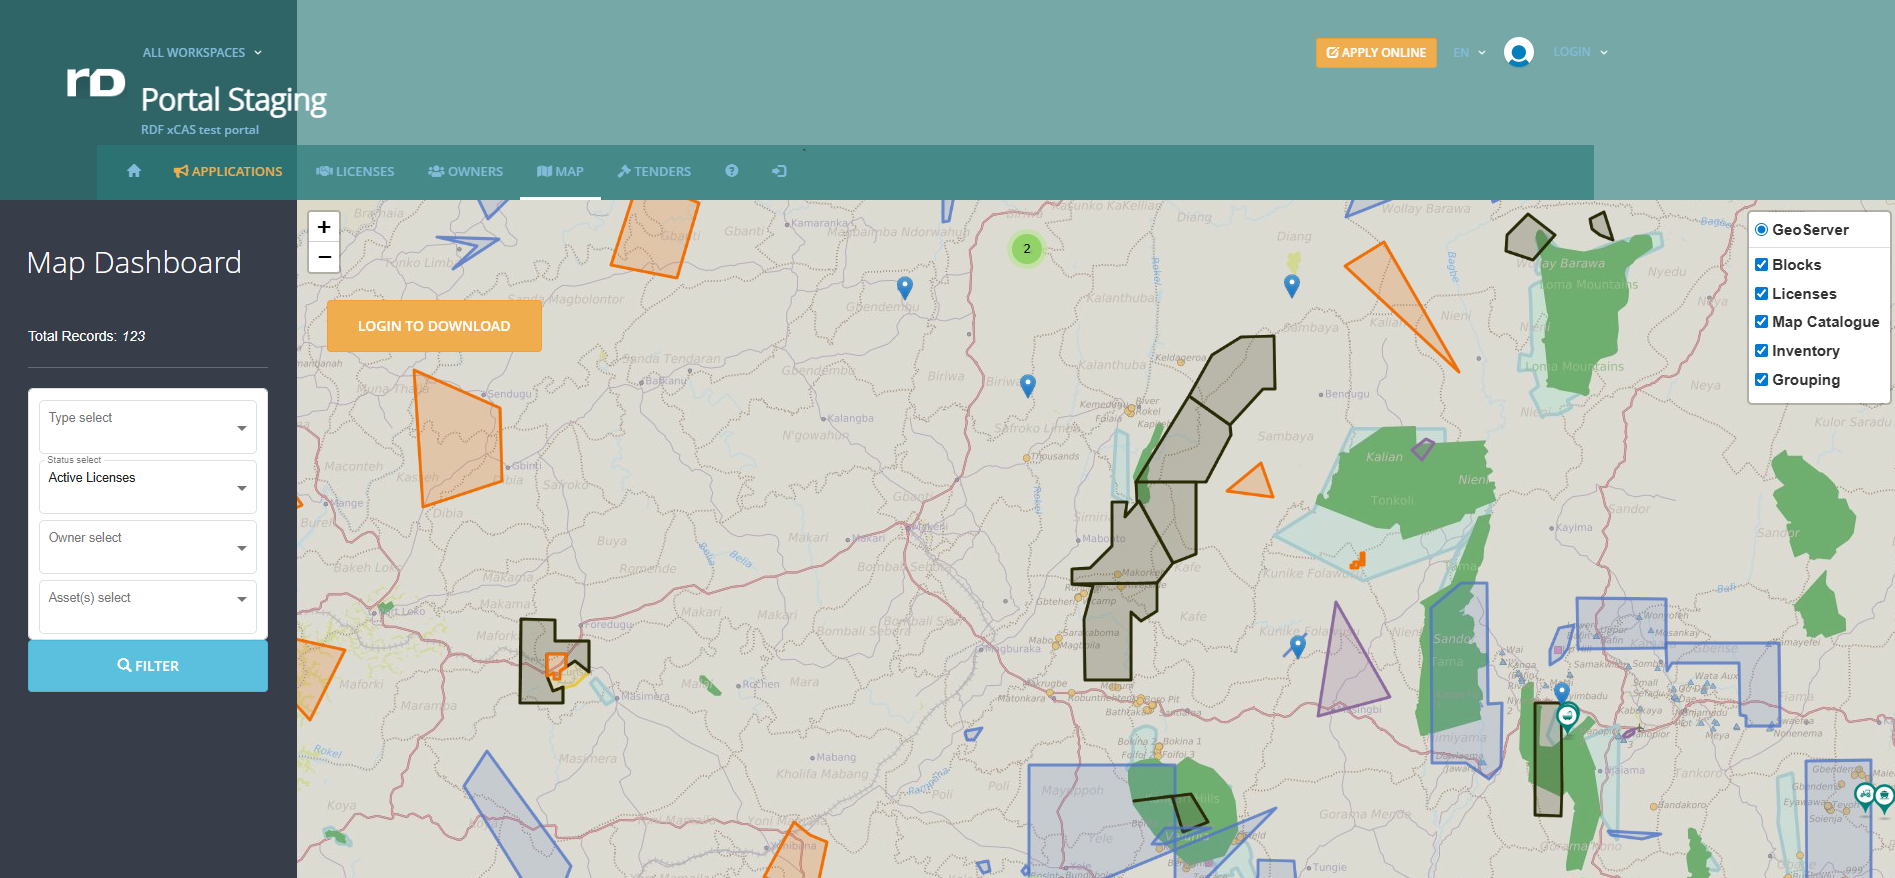Open the All Workspaces dropdown
The width and height of the screenshot is (1895, 878).
click(x=202, y=53)
